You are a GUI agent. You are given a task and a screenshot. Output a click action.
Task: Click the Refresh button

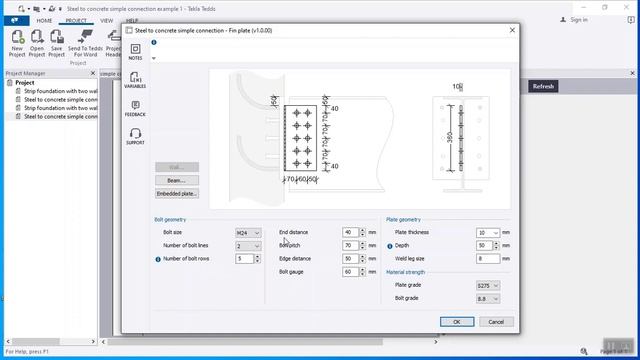[x=543, y=86]
